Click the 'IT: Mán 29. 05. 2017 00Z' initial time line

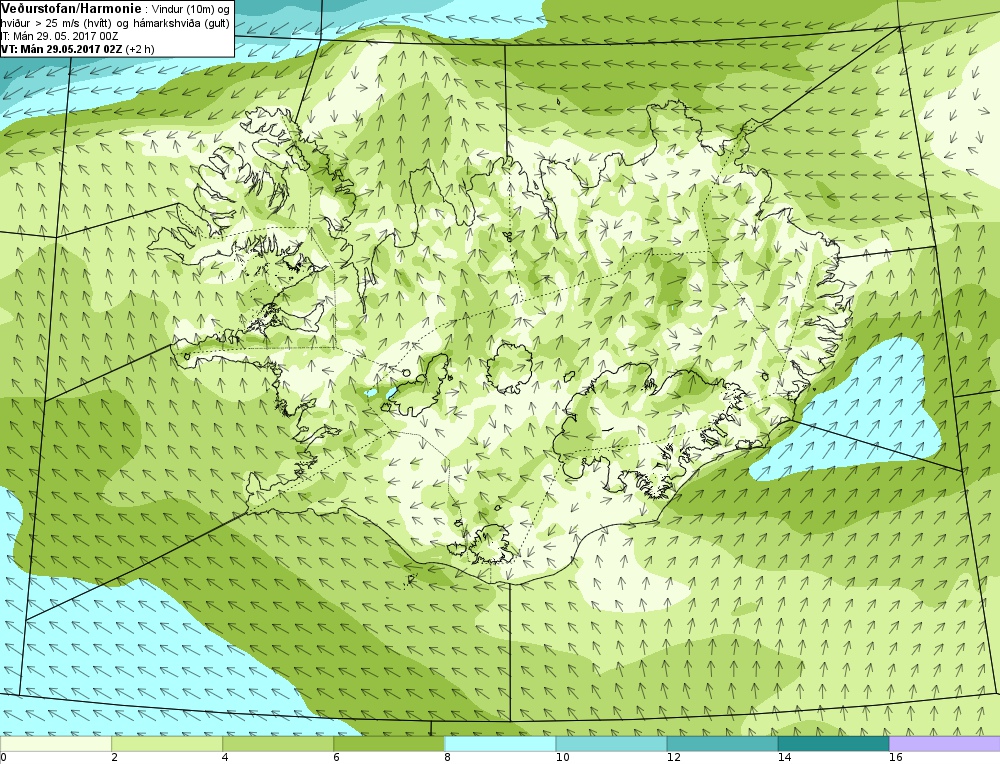[x=59, y=36]
